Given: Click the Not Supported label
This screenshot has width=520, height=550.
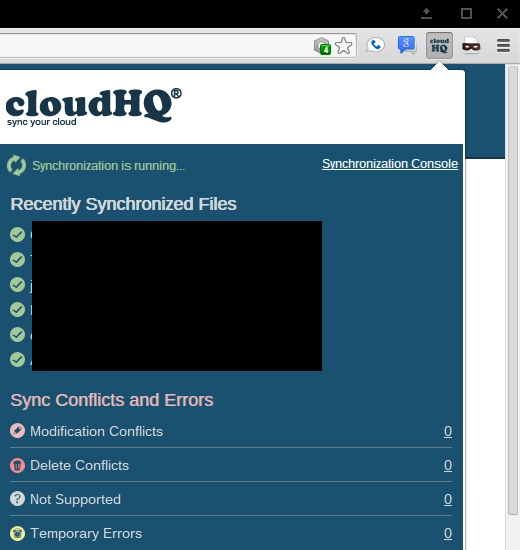Looking at the screenshot, I should pos(75,499).
